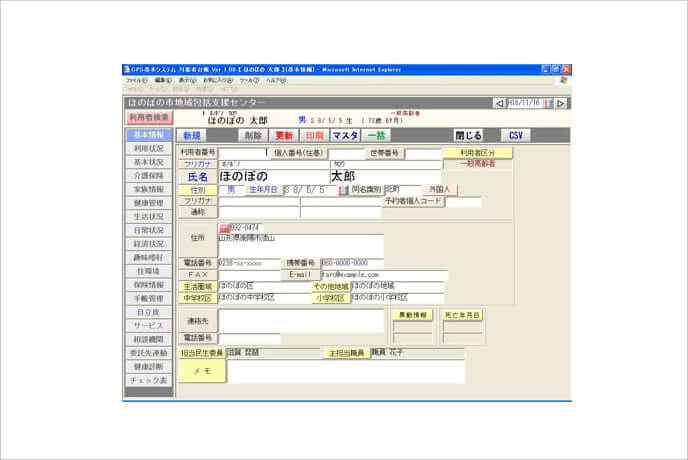Select the 自立度 sidebar tab
The image size is (688, 460).
(x=149, y=312)
